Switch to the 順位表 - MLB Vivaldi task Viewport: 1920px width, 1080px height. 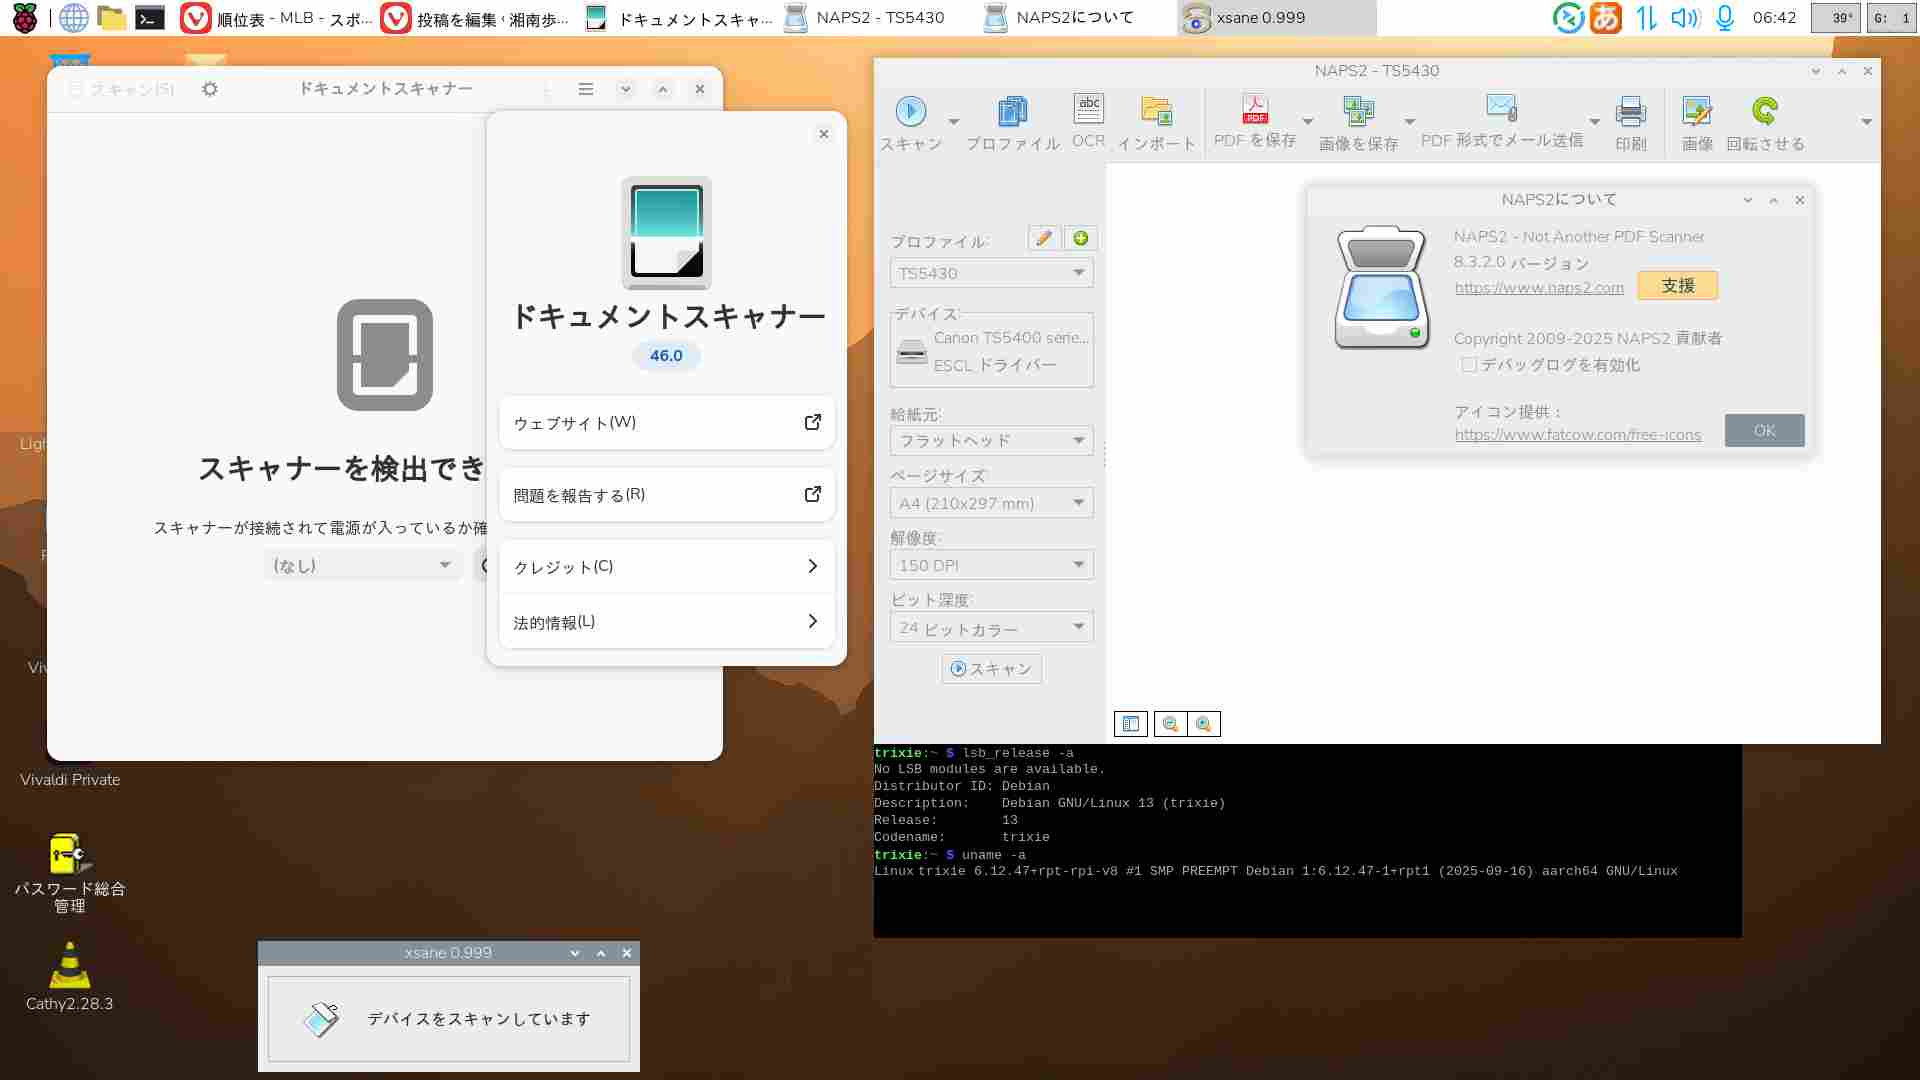coord(277,17)
